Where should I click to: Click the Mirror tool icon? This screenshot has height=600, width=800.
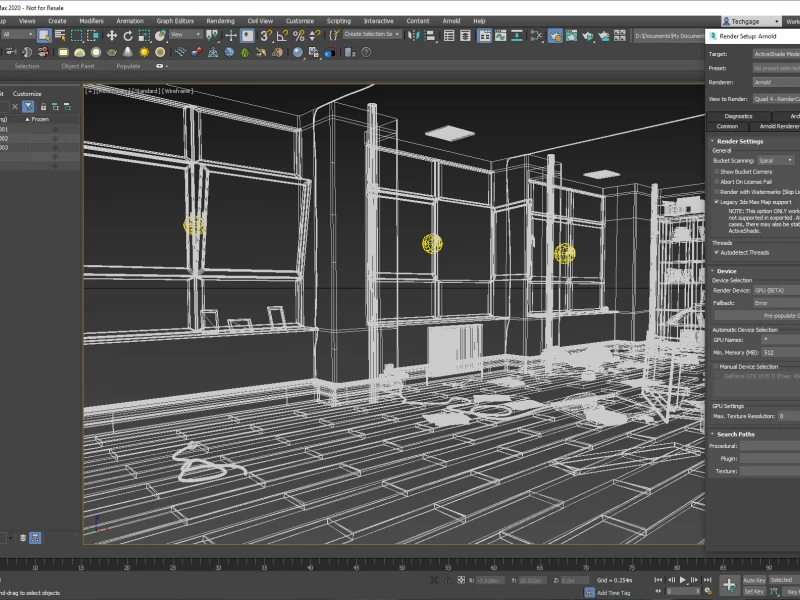[x=413, y=35]
